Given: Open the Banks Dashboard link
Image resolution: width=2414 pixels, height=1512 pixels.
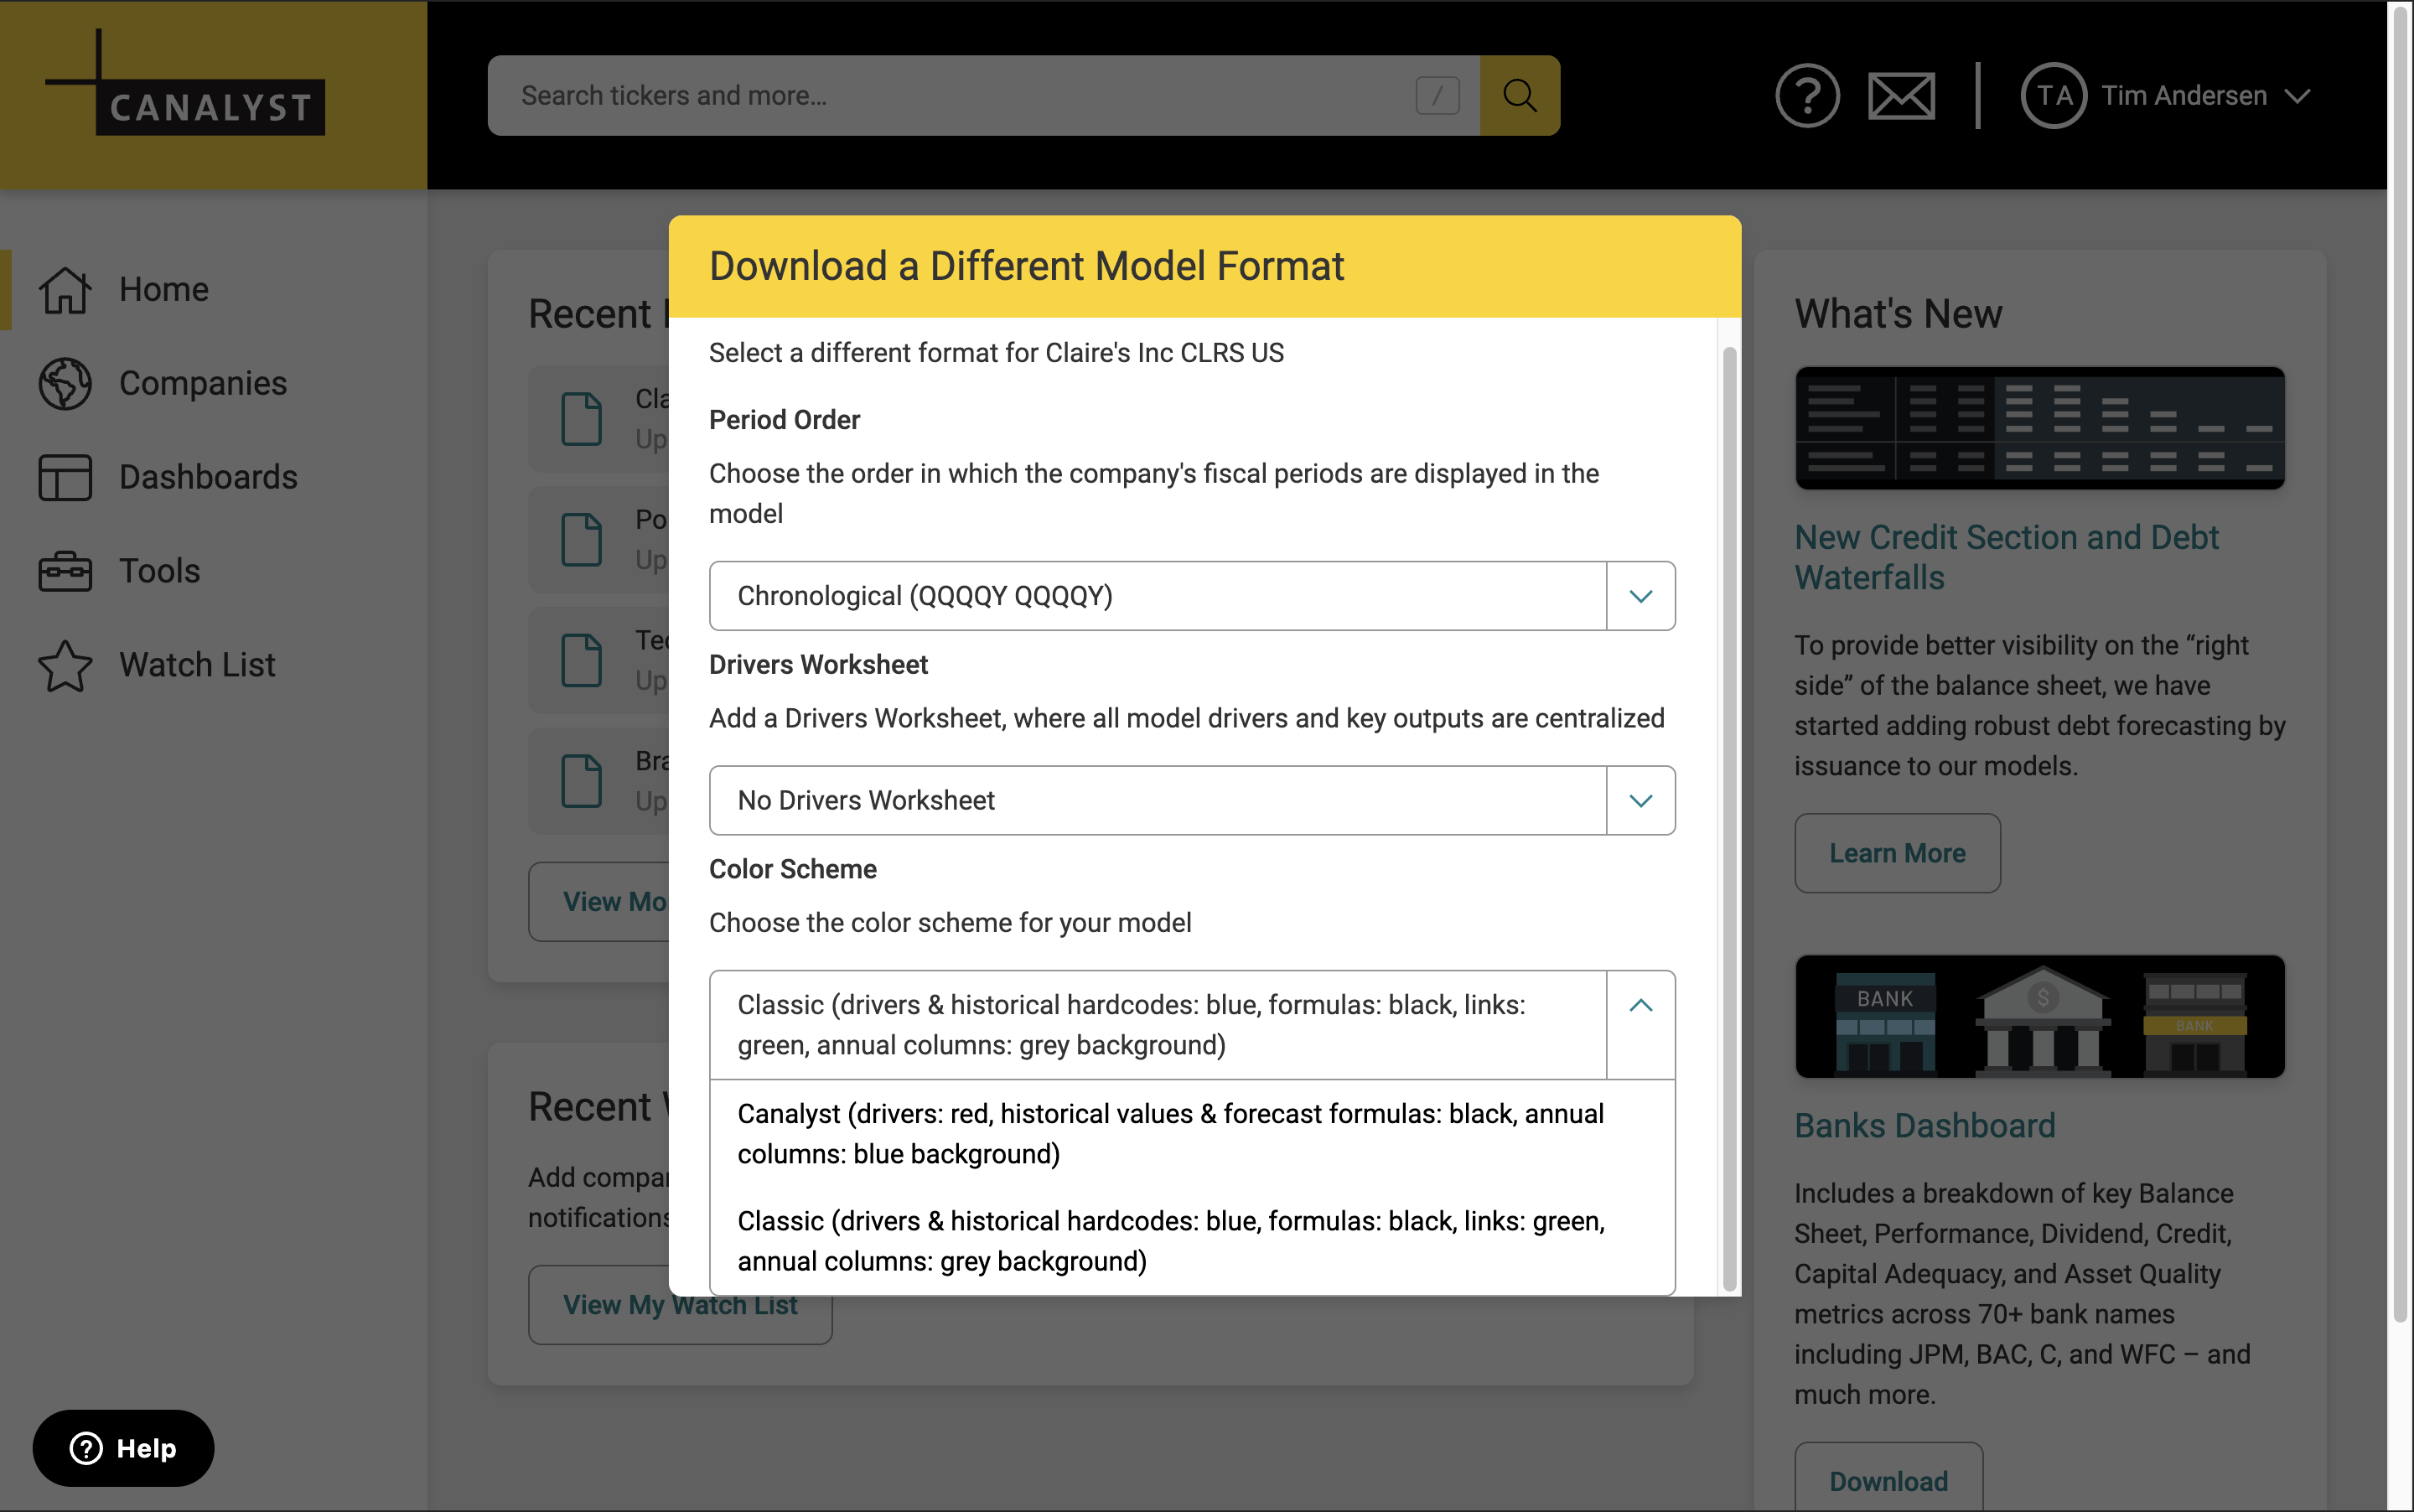Looking at the screenshot, I should [x=1924, y=1126].
